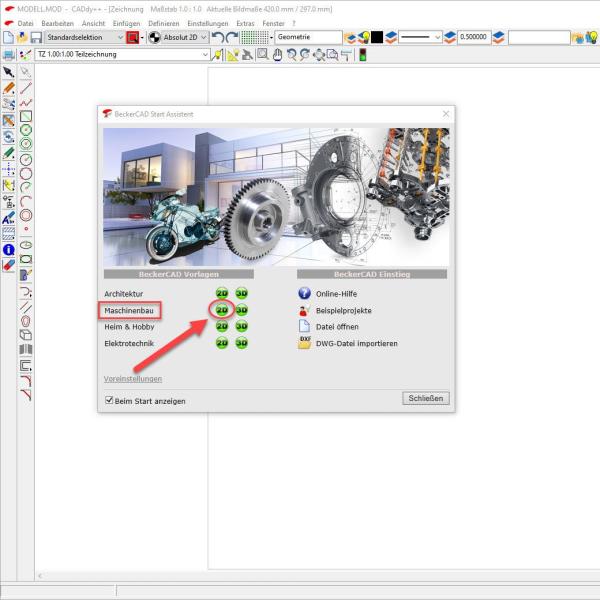
Task: Toggle Beim Start anzeigen checkbox
Action: (x=109, y=400)
